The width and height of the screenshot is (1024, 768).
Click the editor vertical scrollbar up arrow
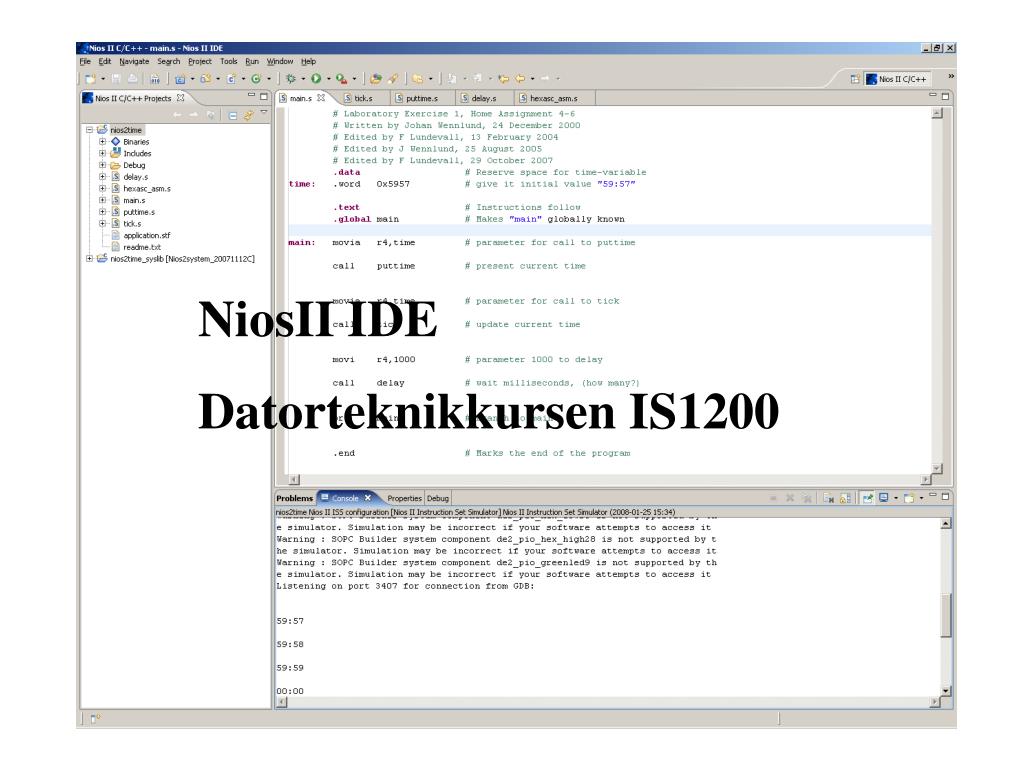point(937,113)
